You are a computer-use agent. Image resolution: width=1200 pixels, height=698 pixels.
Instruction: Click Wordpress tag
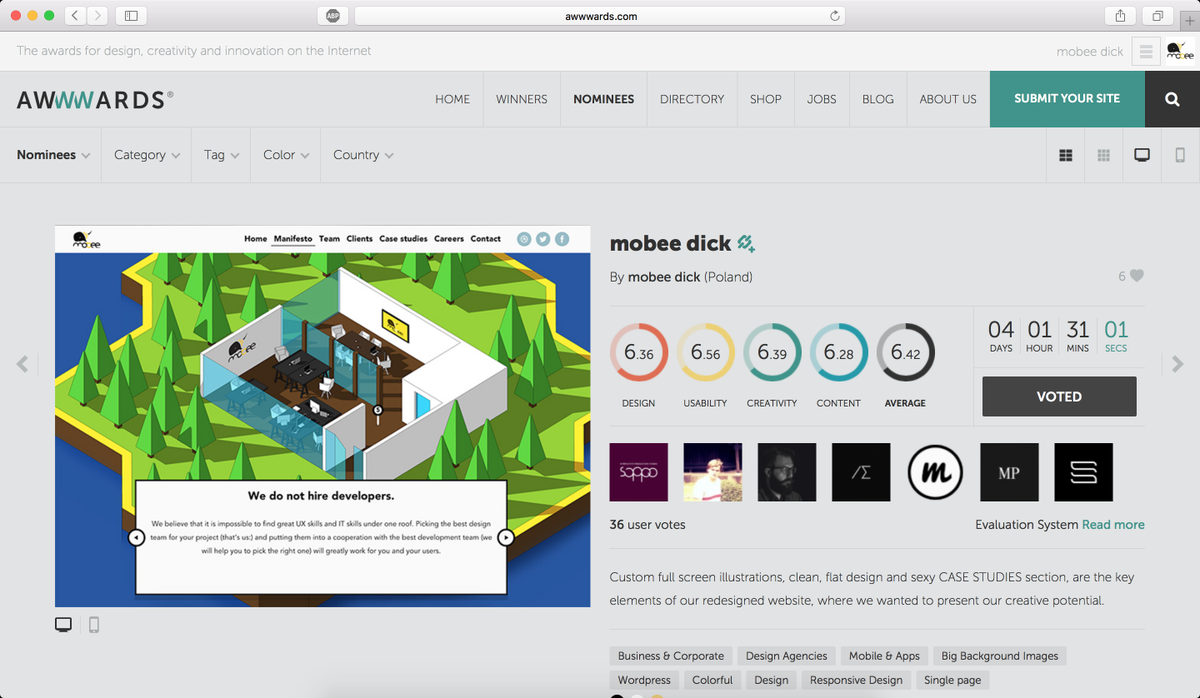coord(644,680)
